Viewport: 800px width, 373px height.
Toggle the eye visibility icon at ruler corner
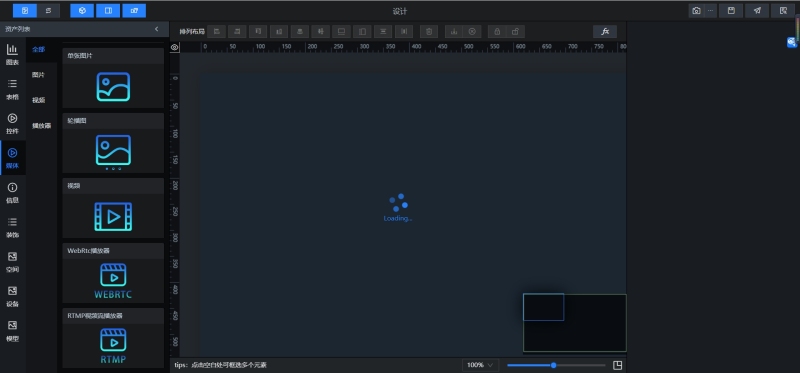(174, 47)
